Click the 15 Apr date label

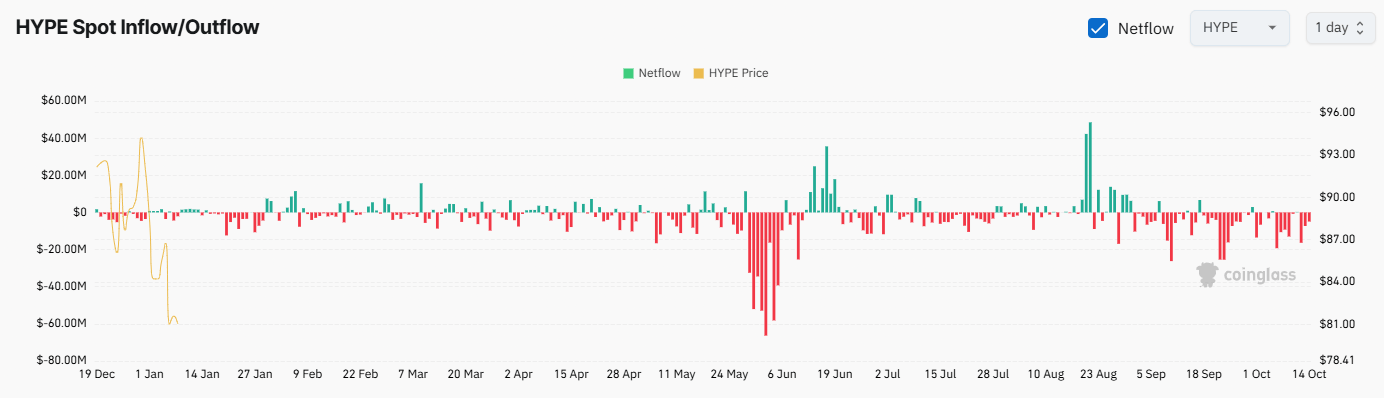(571, 374)
